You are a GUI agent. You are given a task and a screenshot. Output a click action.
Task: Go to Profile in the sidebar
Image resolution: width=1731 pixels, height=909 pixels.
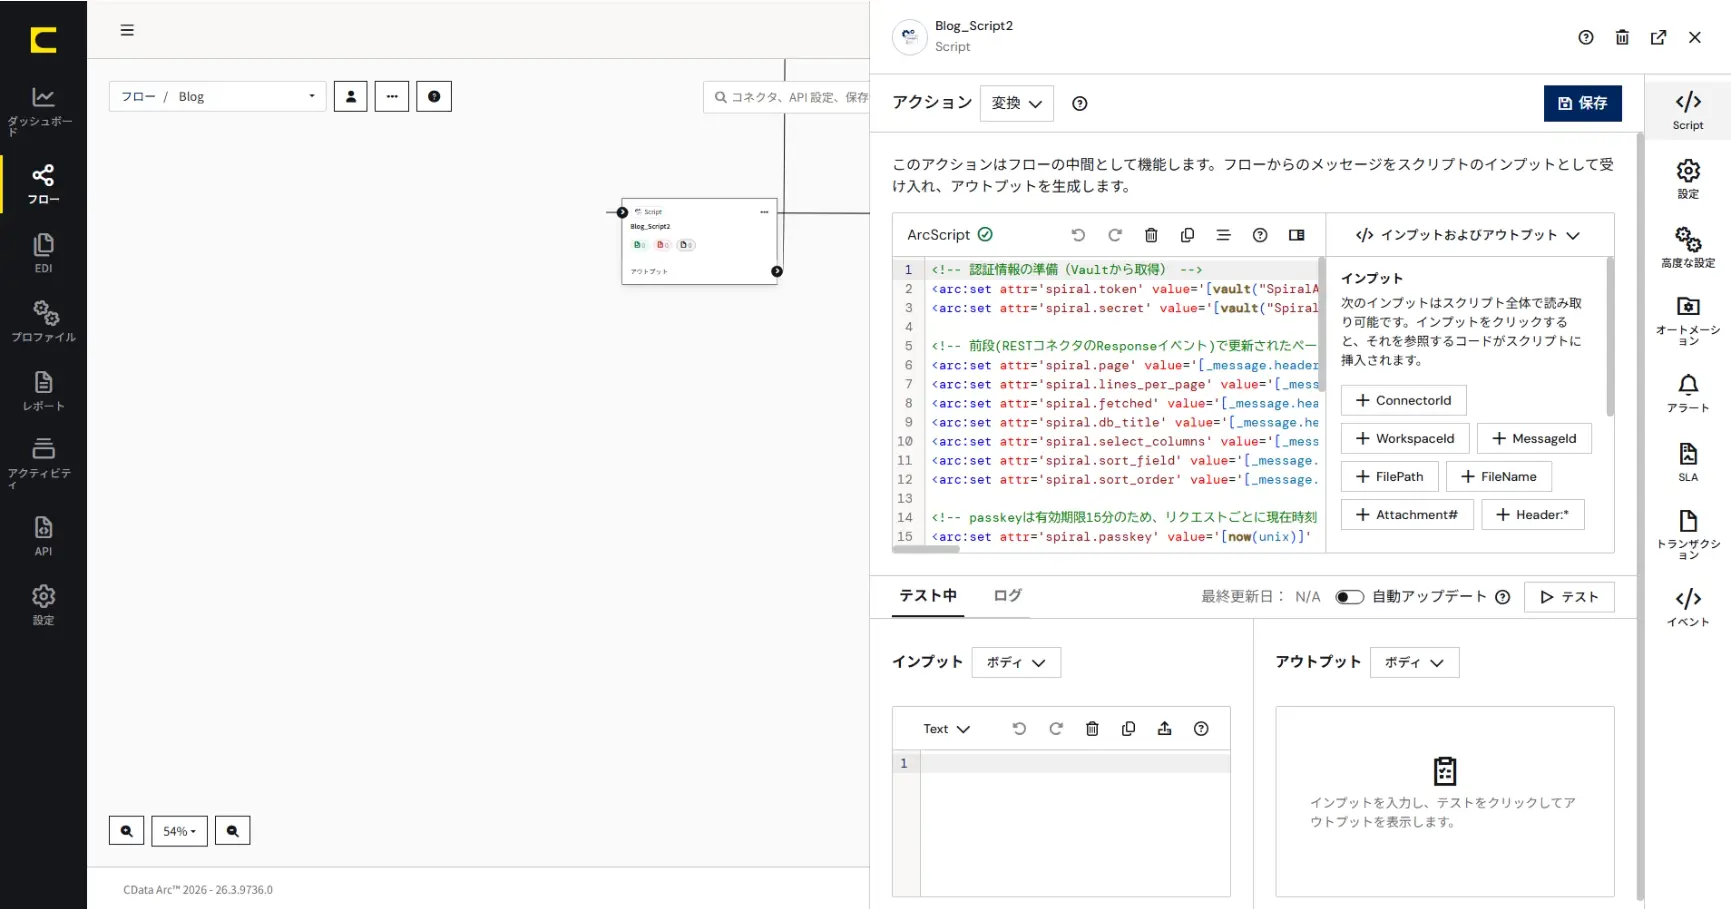[x=43, y=321]
